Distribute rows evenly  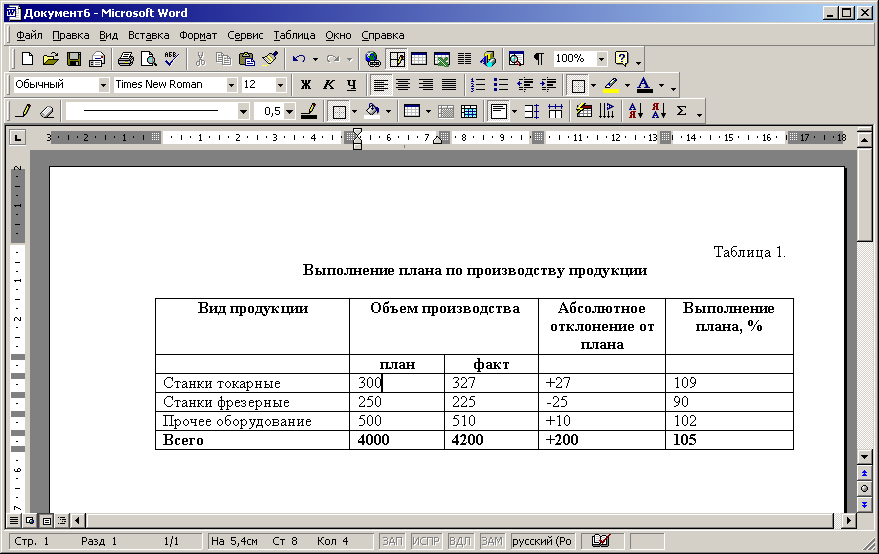(531, 111)
